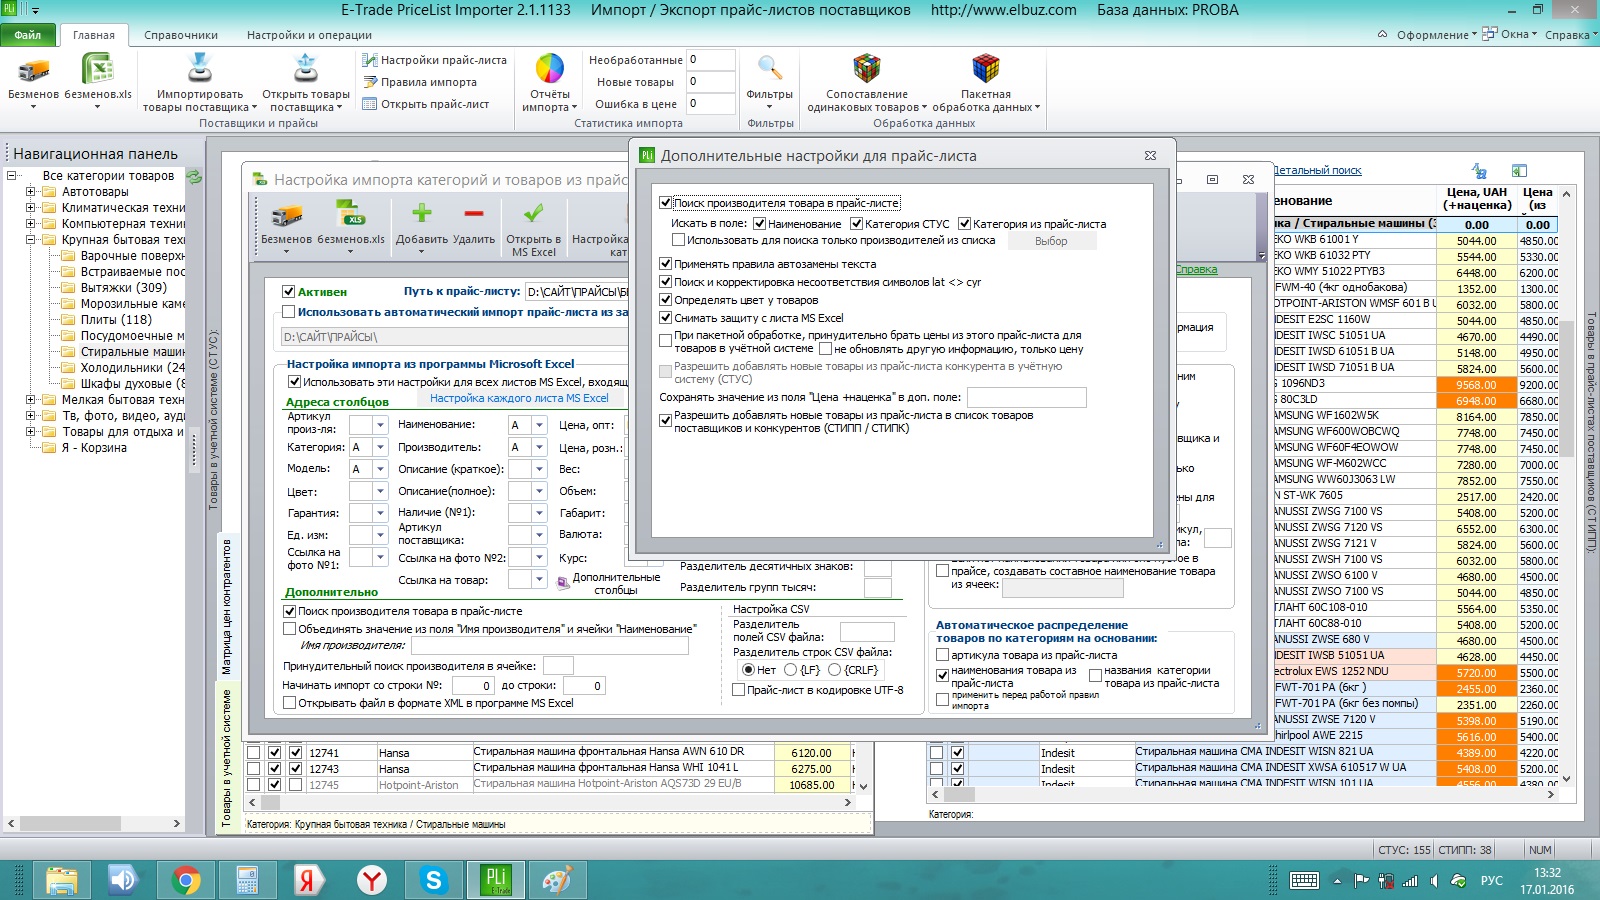Open Пакетная обработка данных cube icon
Image resolution: width=1600 pixels, height=900 pixels.
pyautogui.click(x=986, y=69)
